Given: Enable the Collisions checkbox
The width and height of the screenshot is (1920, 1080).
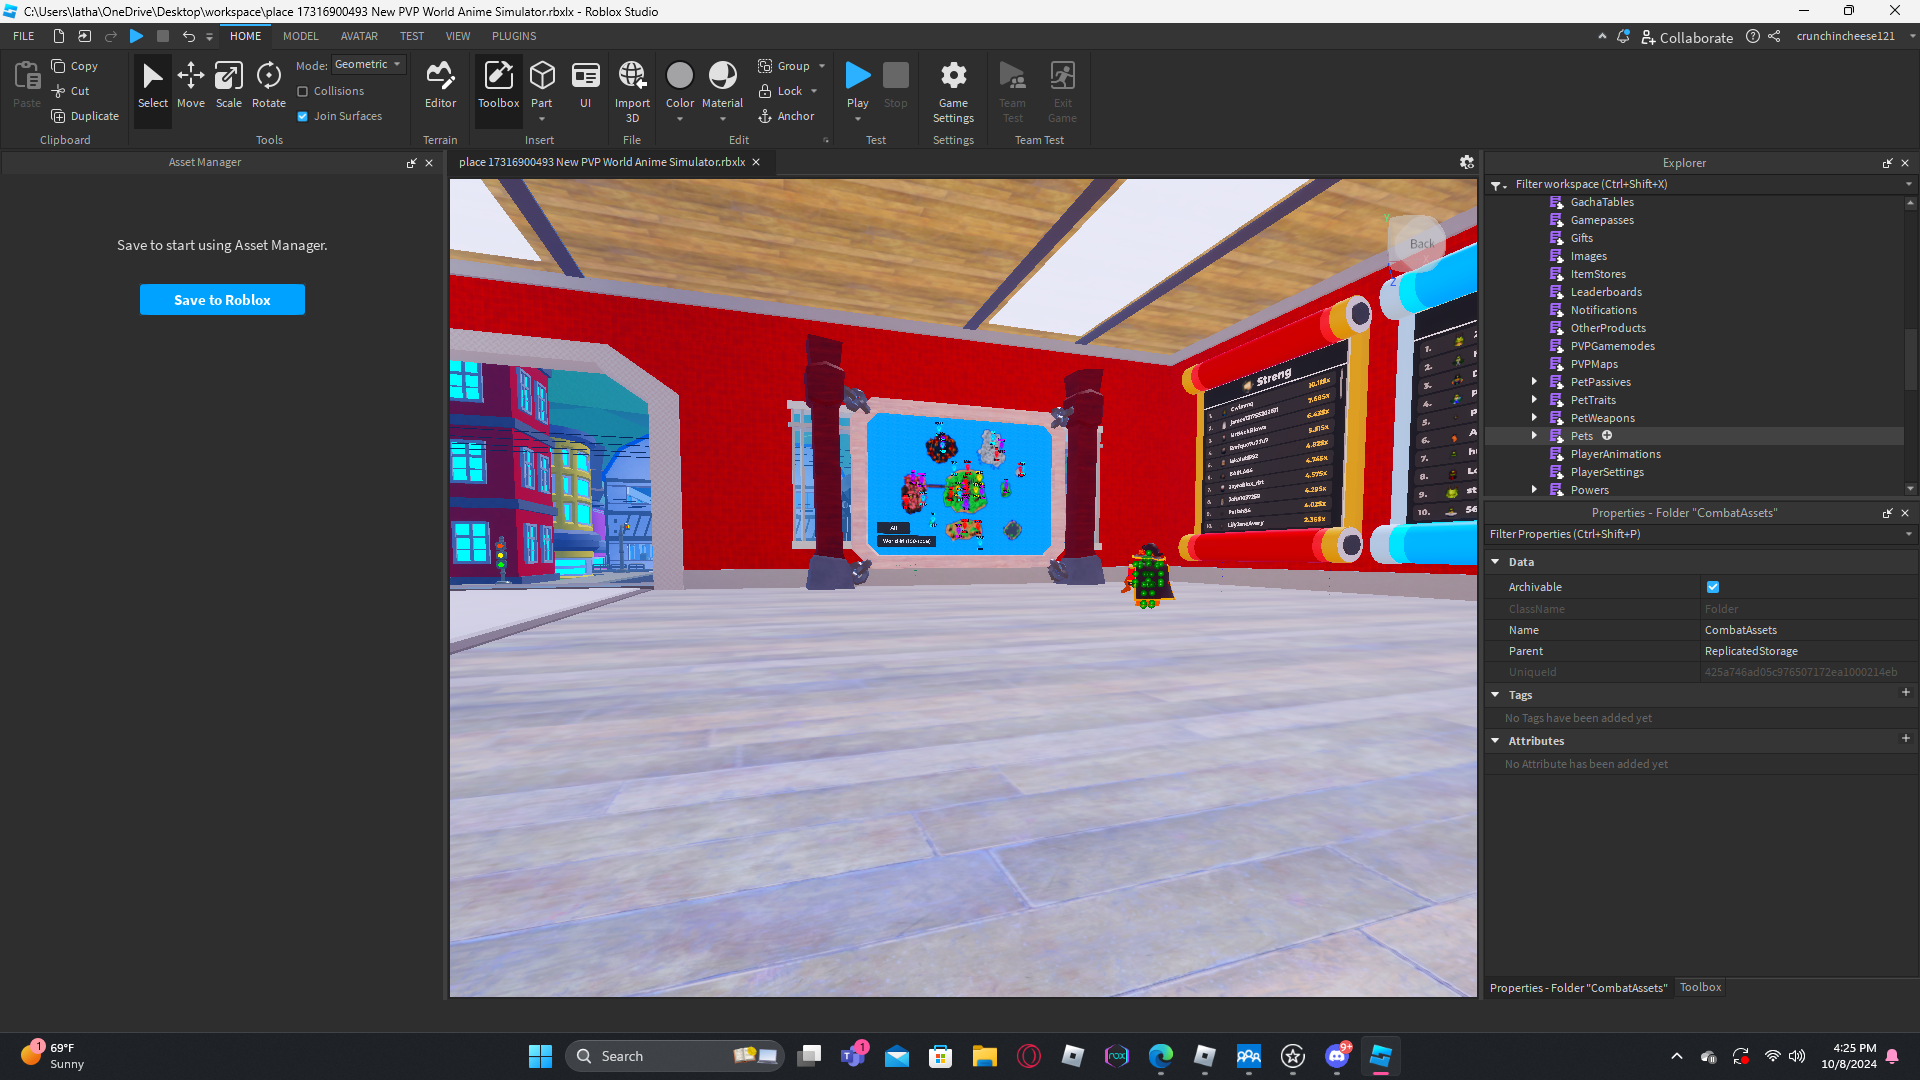Looking at the screenshot, I should (303, 91).
